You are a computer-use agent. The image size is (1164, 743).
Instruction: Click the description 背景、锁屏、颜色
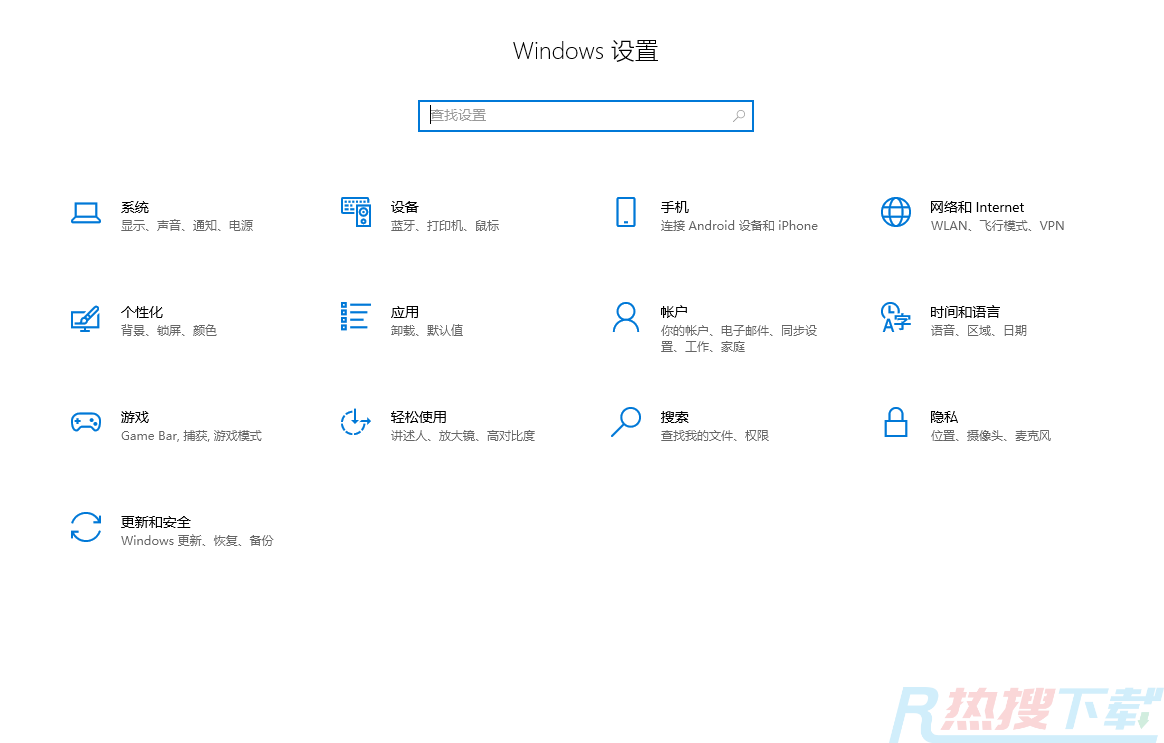point(169,330)
